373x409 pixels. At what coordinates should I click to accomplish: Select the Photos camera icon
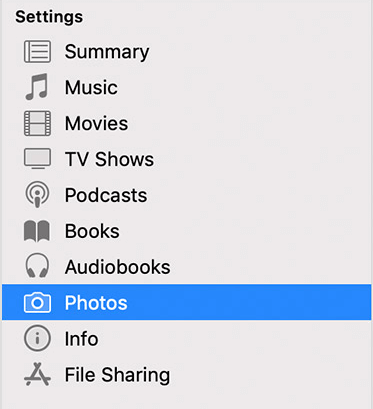37,302
